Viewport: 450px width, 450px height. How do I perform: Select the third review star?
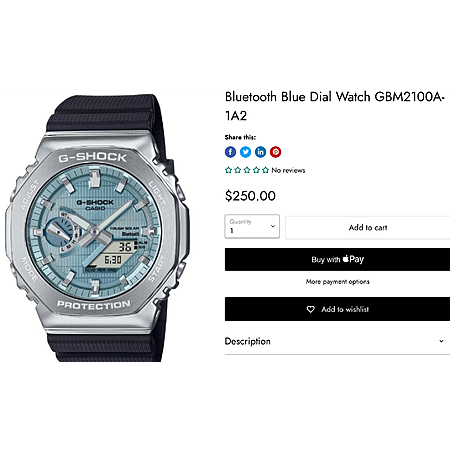(247, 170)
